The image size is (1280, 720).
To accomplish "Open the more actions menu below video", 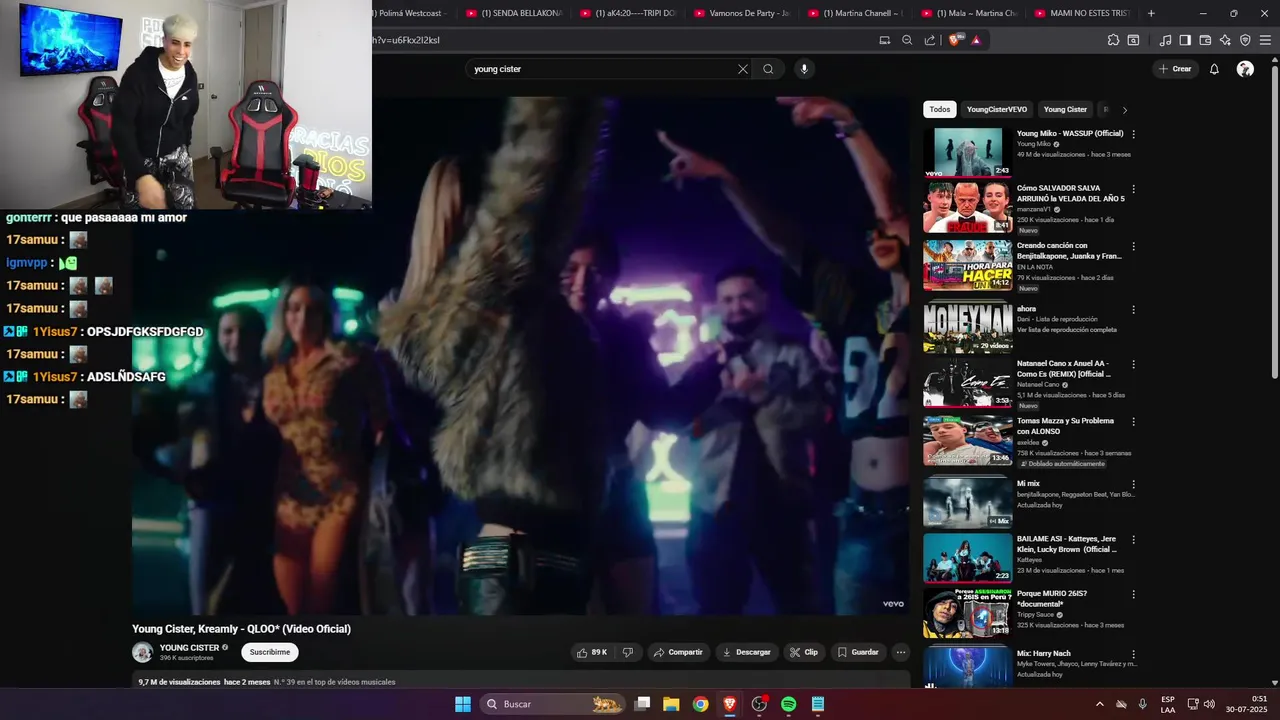I will point(900,652).
